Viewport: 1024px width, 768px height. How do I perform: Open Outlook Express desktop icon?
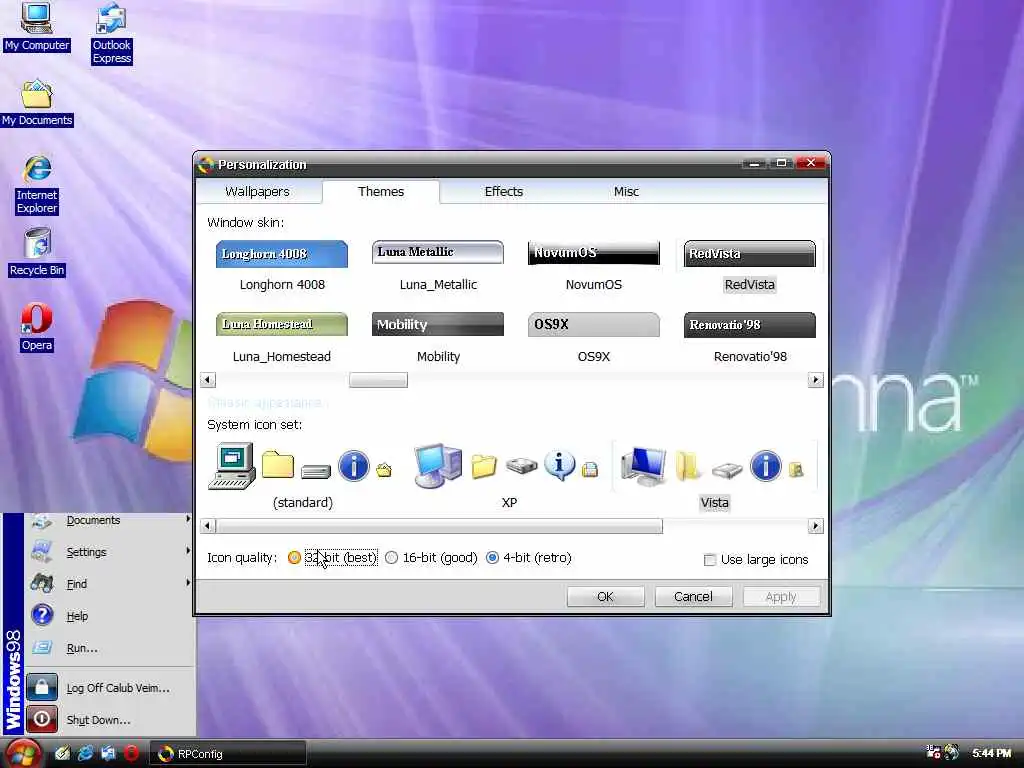pos(112,33)
